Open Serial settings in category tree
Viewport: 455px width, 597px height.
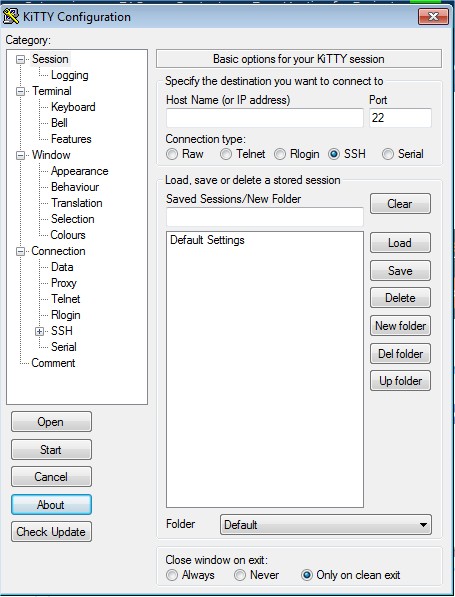click(x=64, y=347)
